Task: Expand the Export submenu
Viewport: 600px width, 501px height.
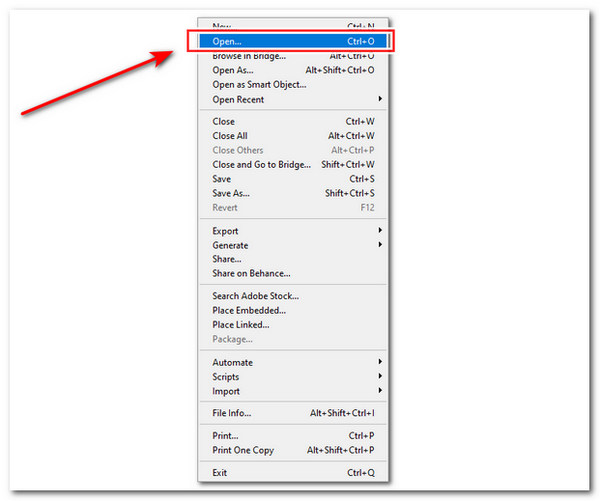Action: pyautogui.click(x=293, y=231)
